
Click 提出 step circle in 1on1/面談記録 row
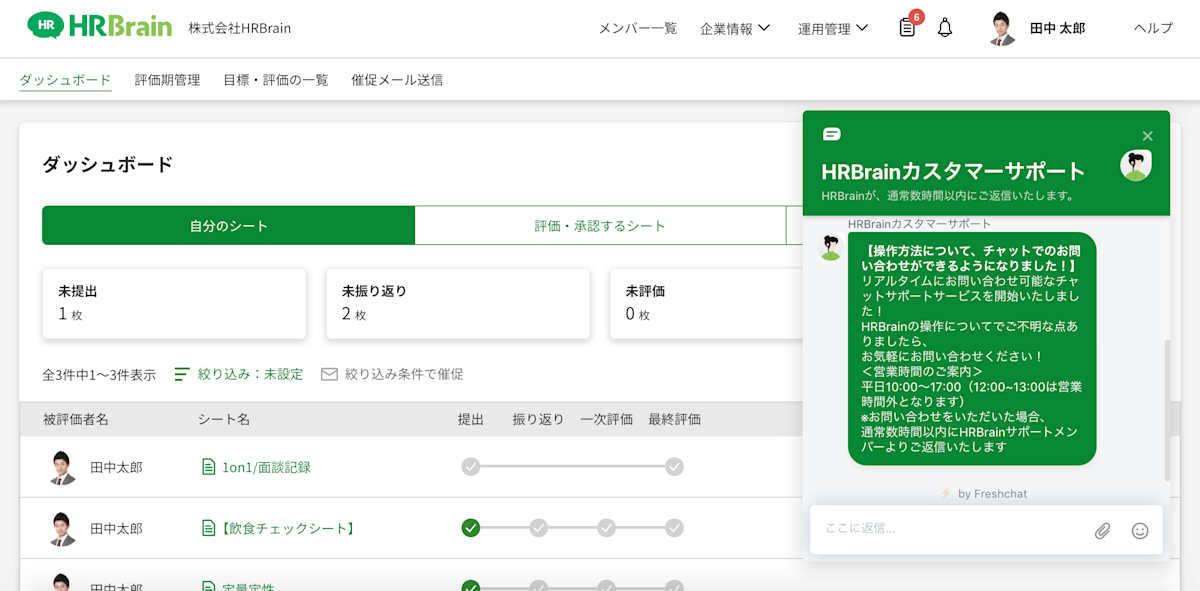(x=471, y=466)
